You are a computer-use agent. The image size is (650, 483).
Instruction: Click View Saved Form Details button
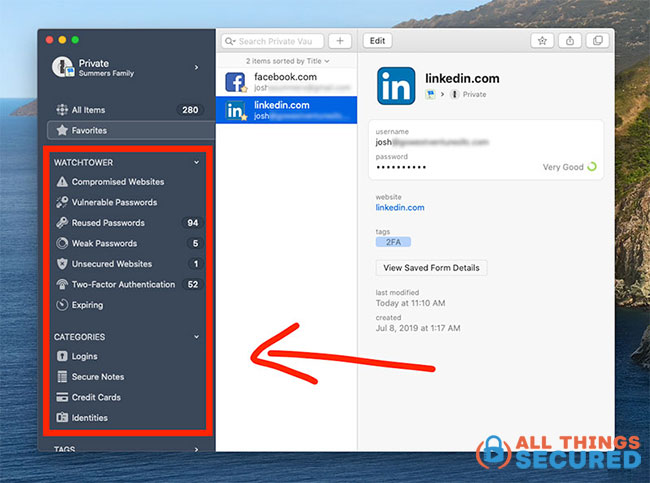pos(432,268)
